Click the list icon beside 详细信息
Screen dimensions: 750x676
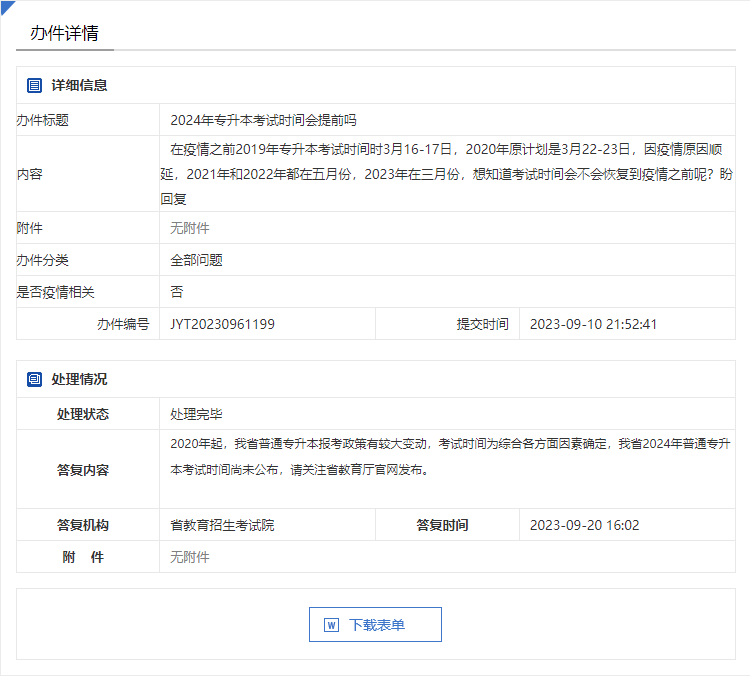(x=35, y=86)
